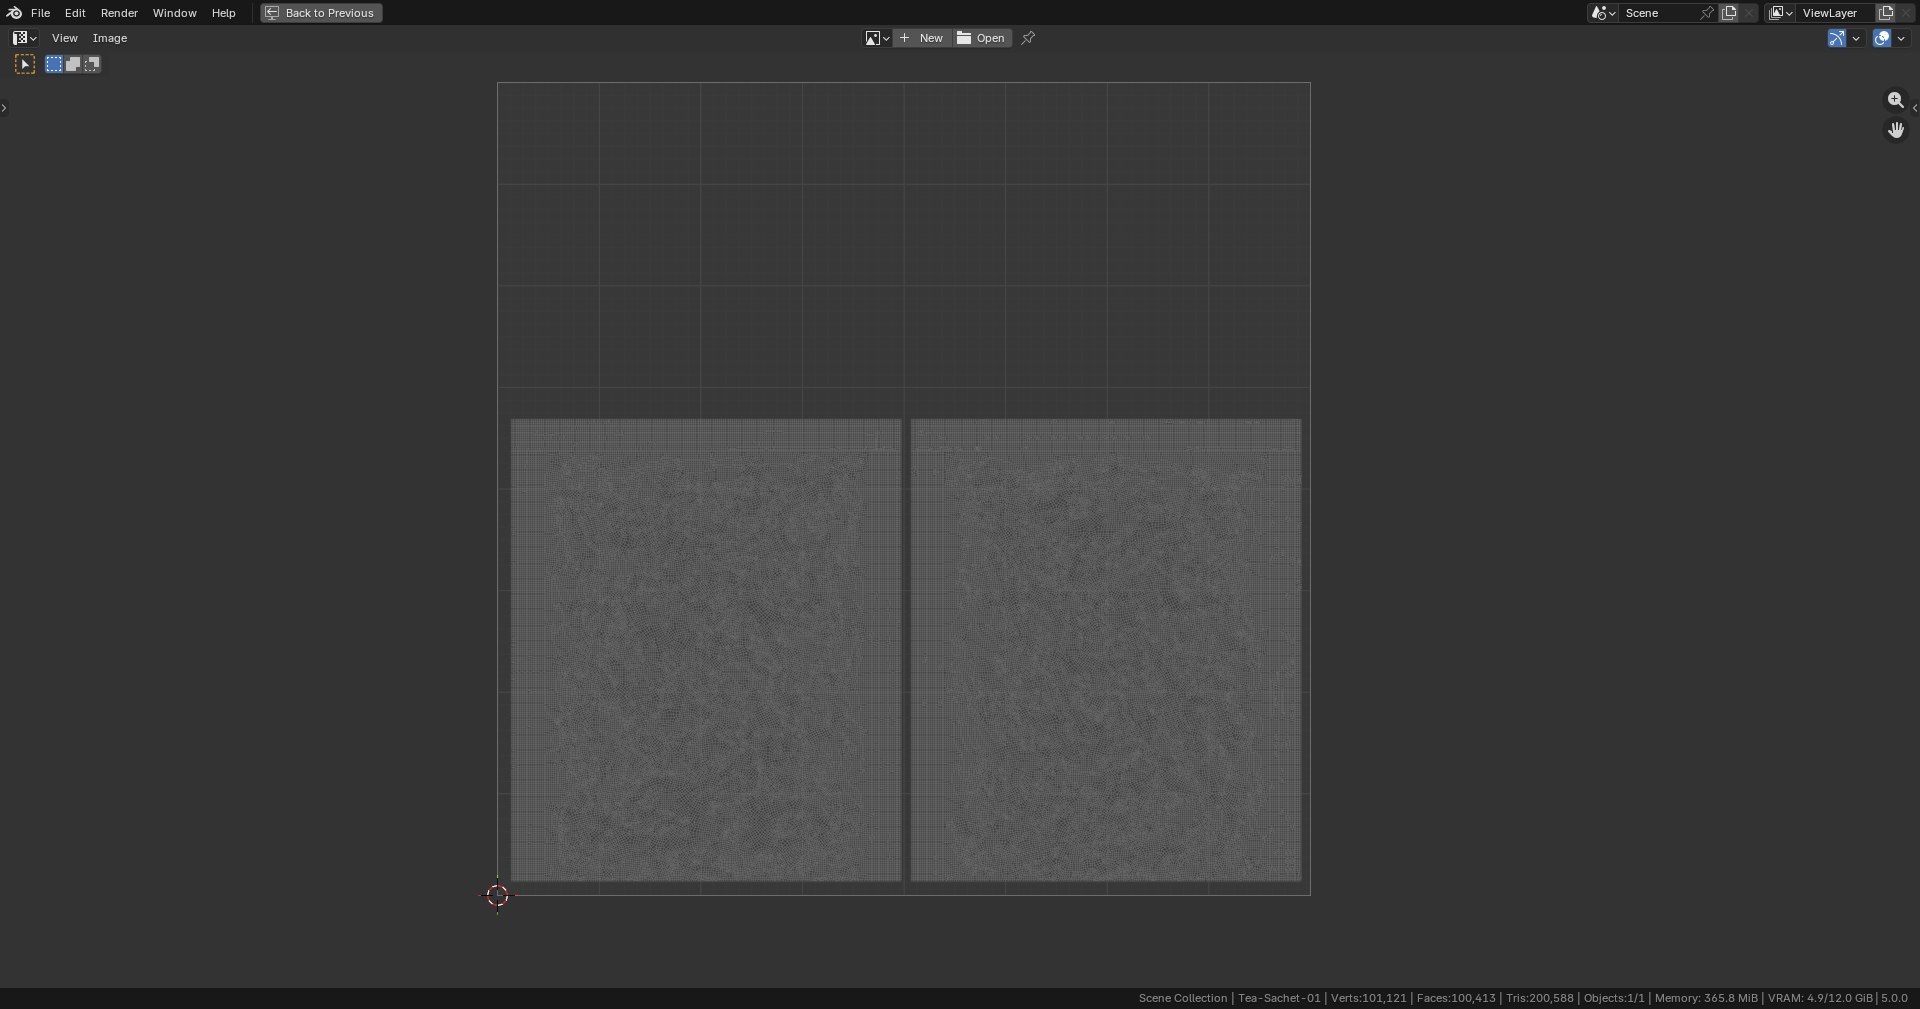Click the Tris:200,588 status entry
1920x1009 pixels.
[1540, 998]
